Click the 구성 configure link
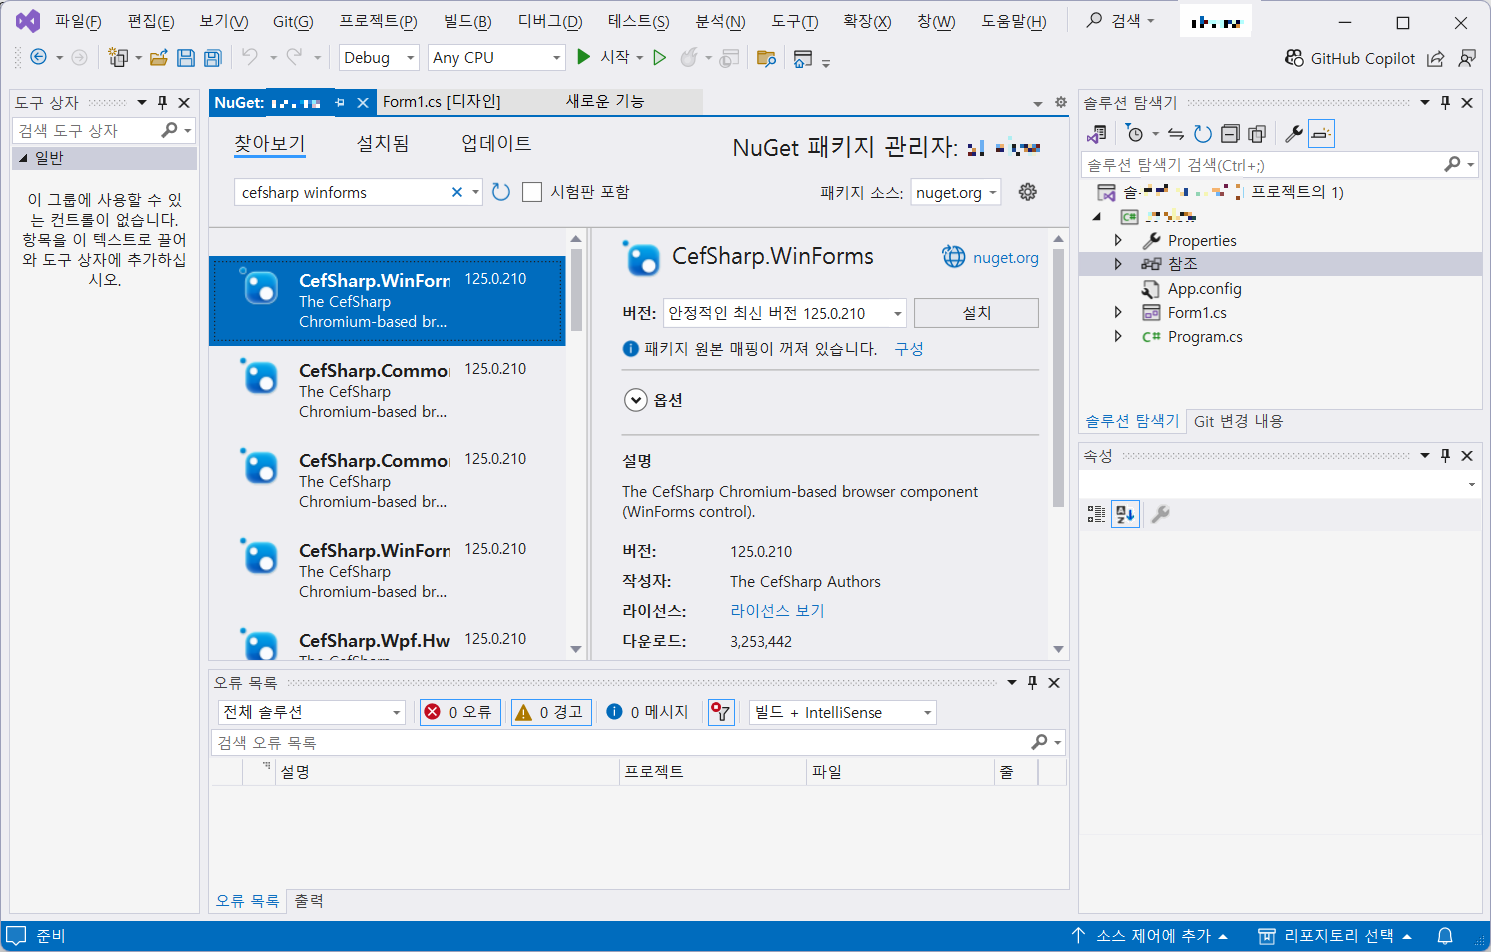 pyautogui.click(x=909, y=349)
